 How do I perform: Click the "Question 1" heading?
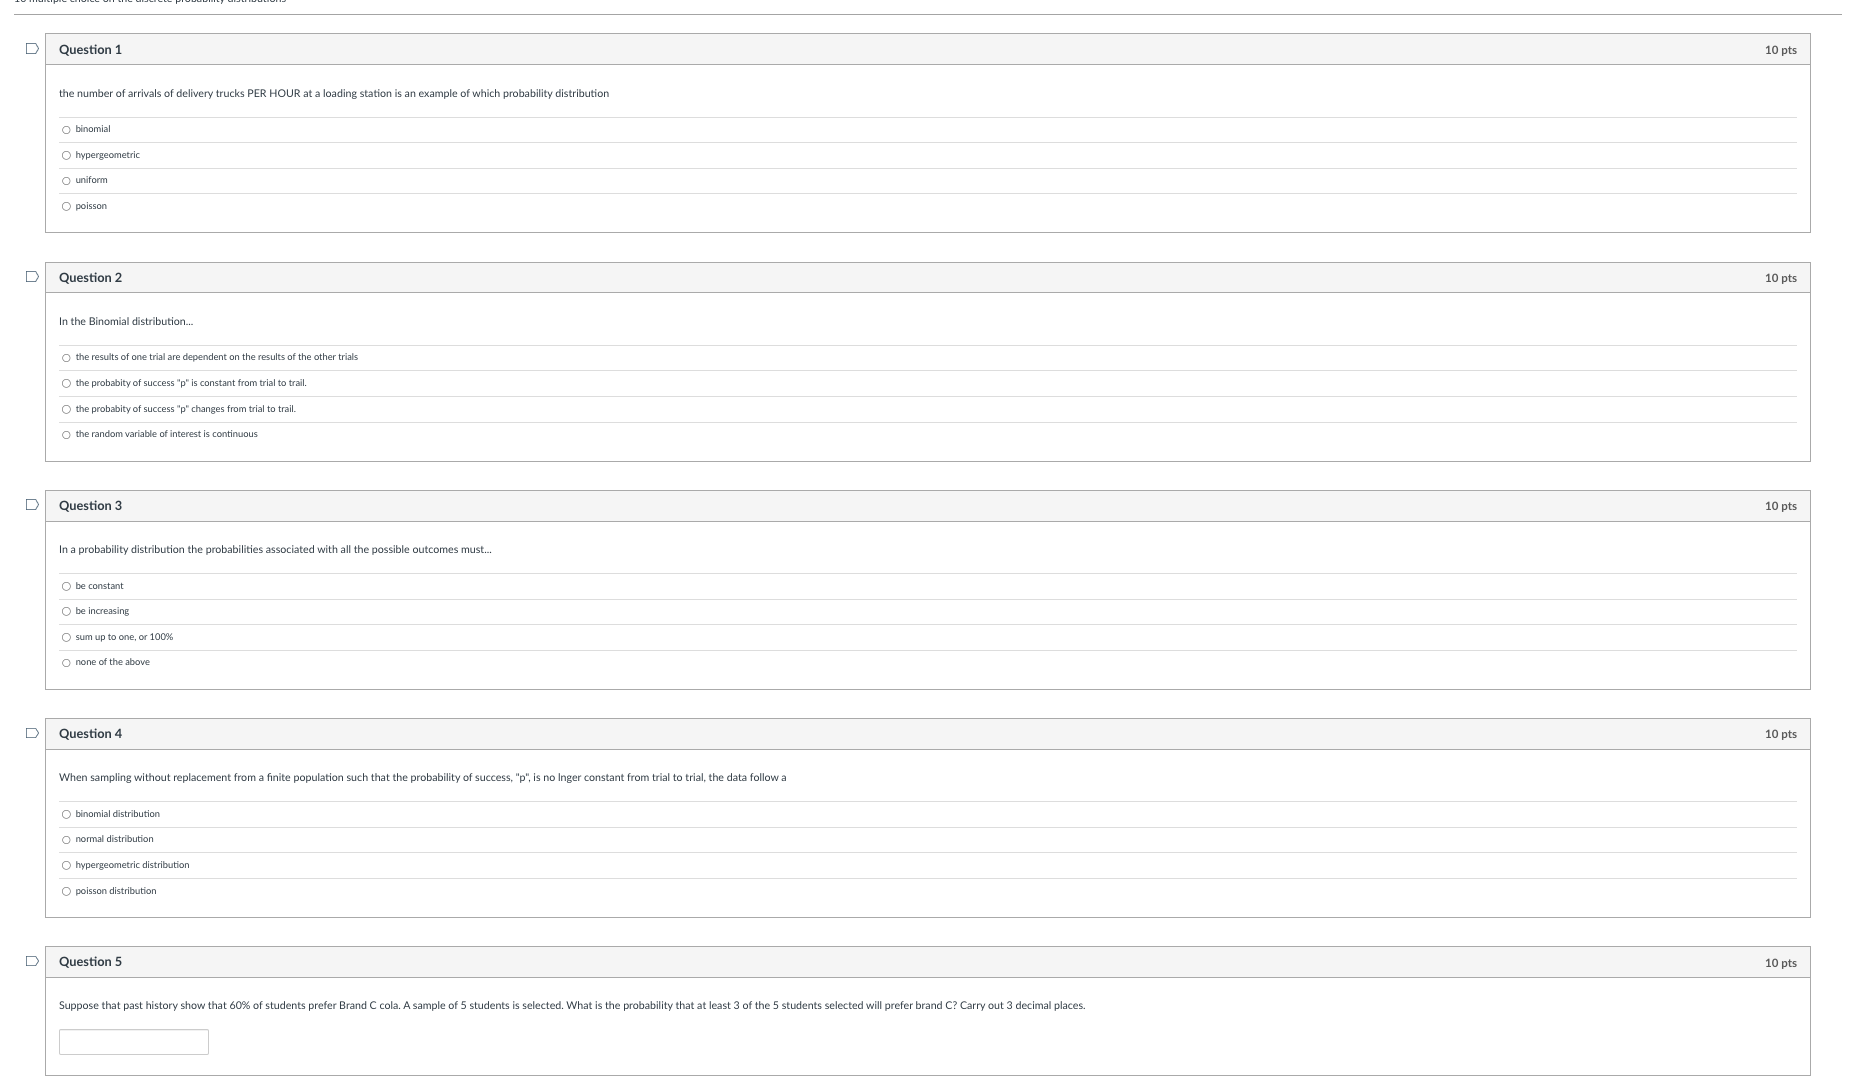point(90,49)
